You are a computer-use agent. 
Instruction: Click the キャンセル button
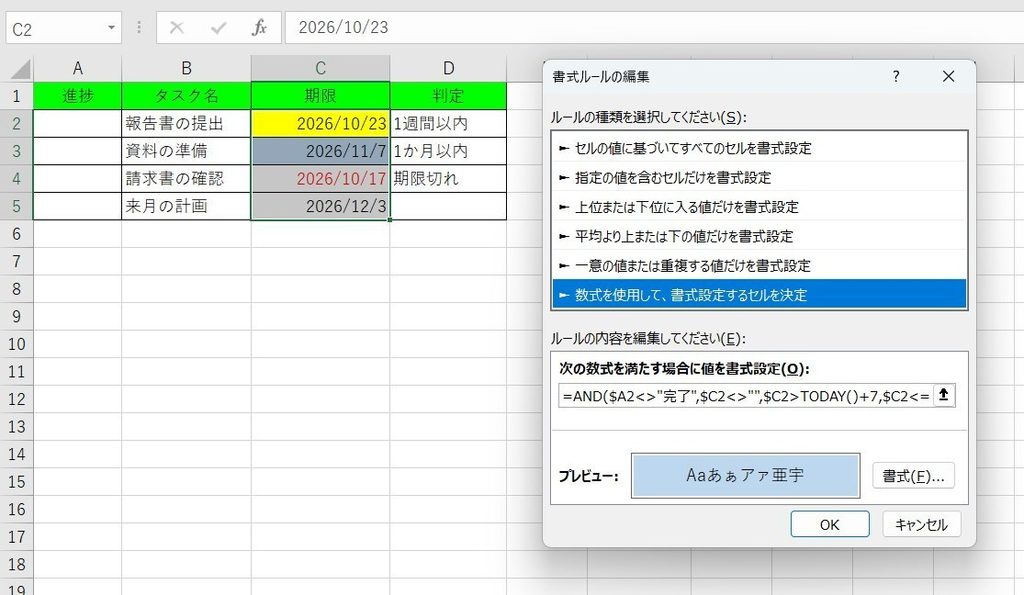point(921,524)
